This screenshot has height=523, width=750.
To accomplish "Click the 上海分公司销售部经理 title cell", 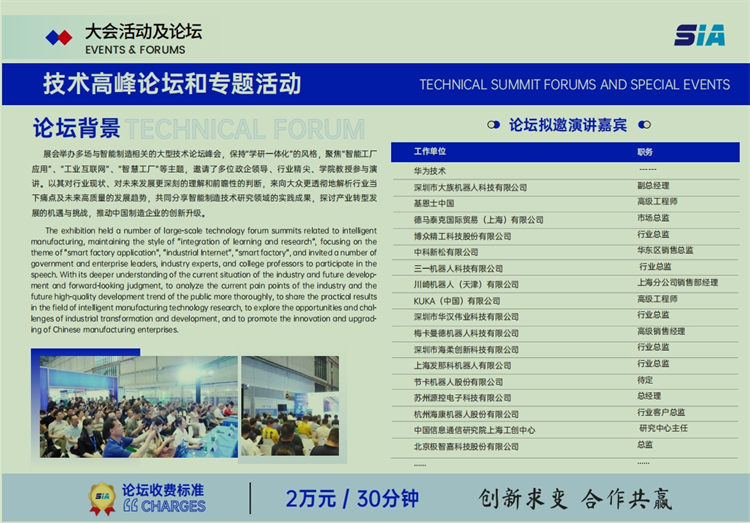I will [677, 282].
